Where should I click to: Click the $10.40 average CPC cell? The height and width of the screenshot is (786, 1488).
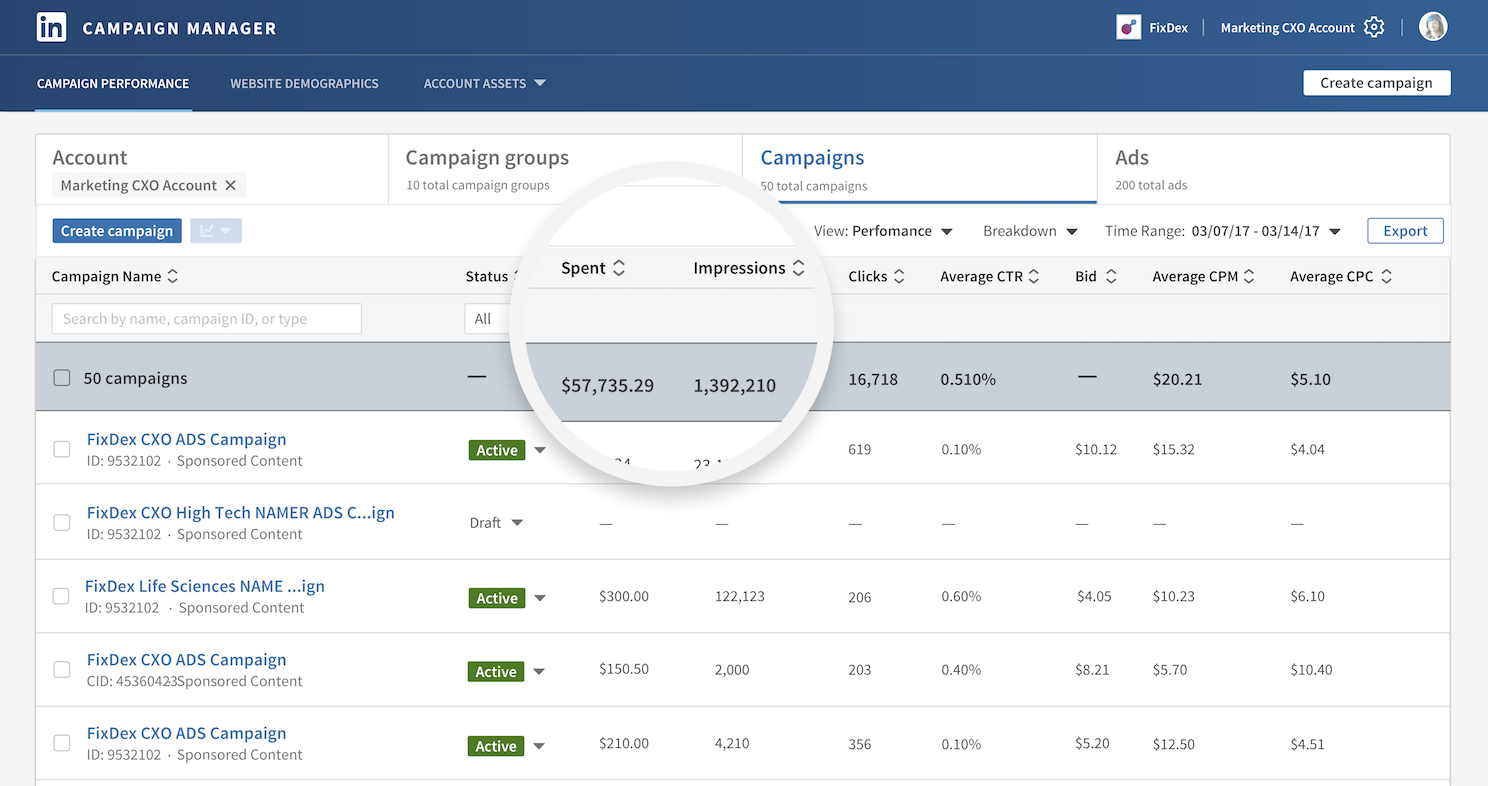1312,670
